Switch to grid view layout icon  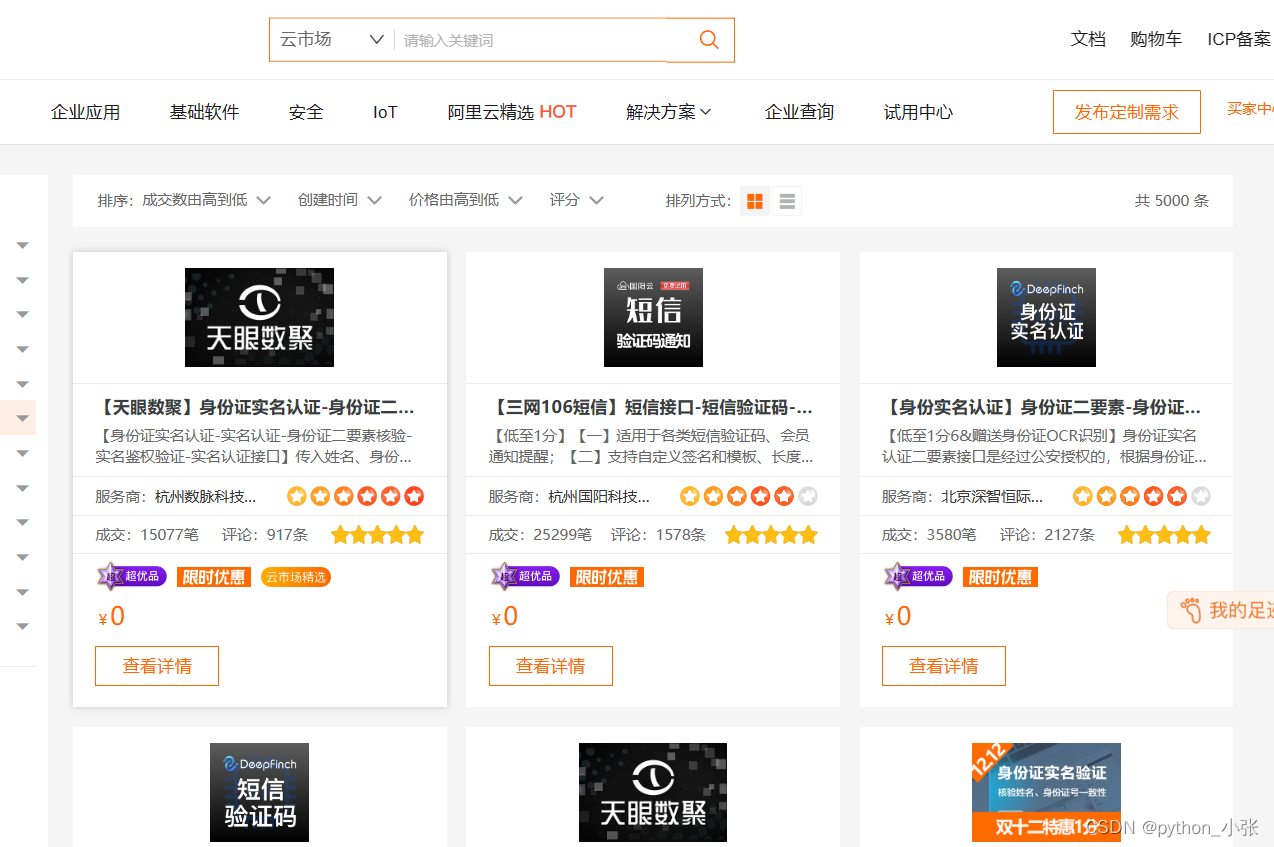click(755, 201)
